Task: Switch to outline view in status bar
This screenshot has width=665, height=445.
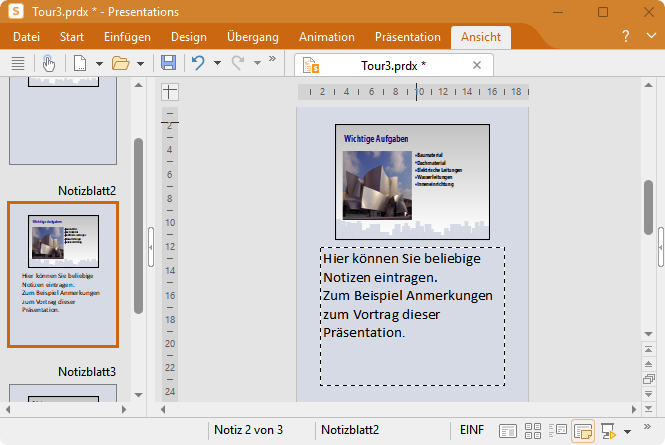Action: pyautogui.click(x=558, y=430)
